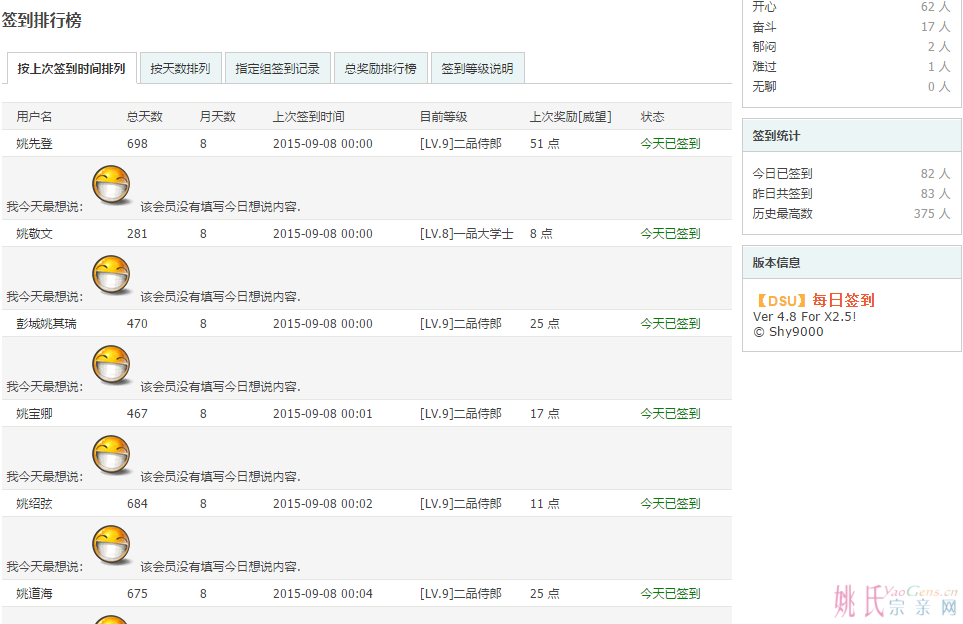This screenshot has height=624, width=963.
Task: Switch to the 按天数排列 tab
Action: (181, 68)
